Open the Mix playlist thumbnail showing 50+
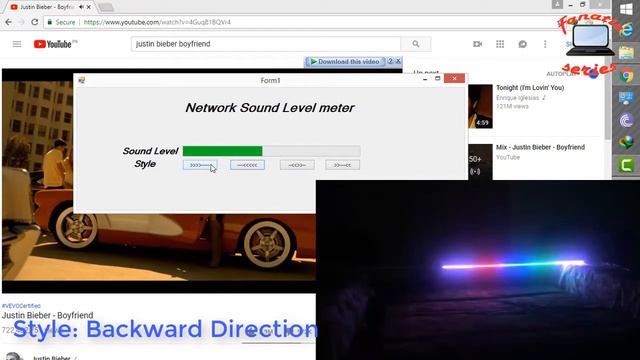The image size is (640, 360). coord(480,162)
